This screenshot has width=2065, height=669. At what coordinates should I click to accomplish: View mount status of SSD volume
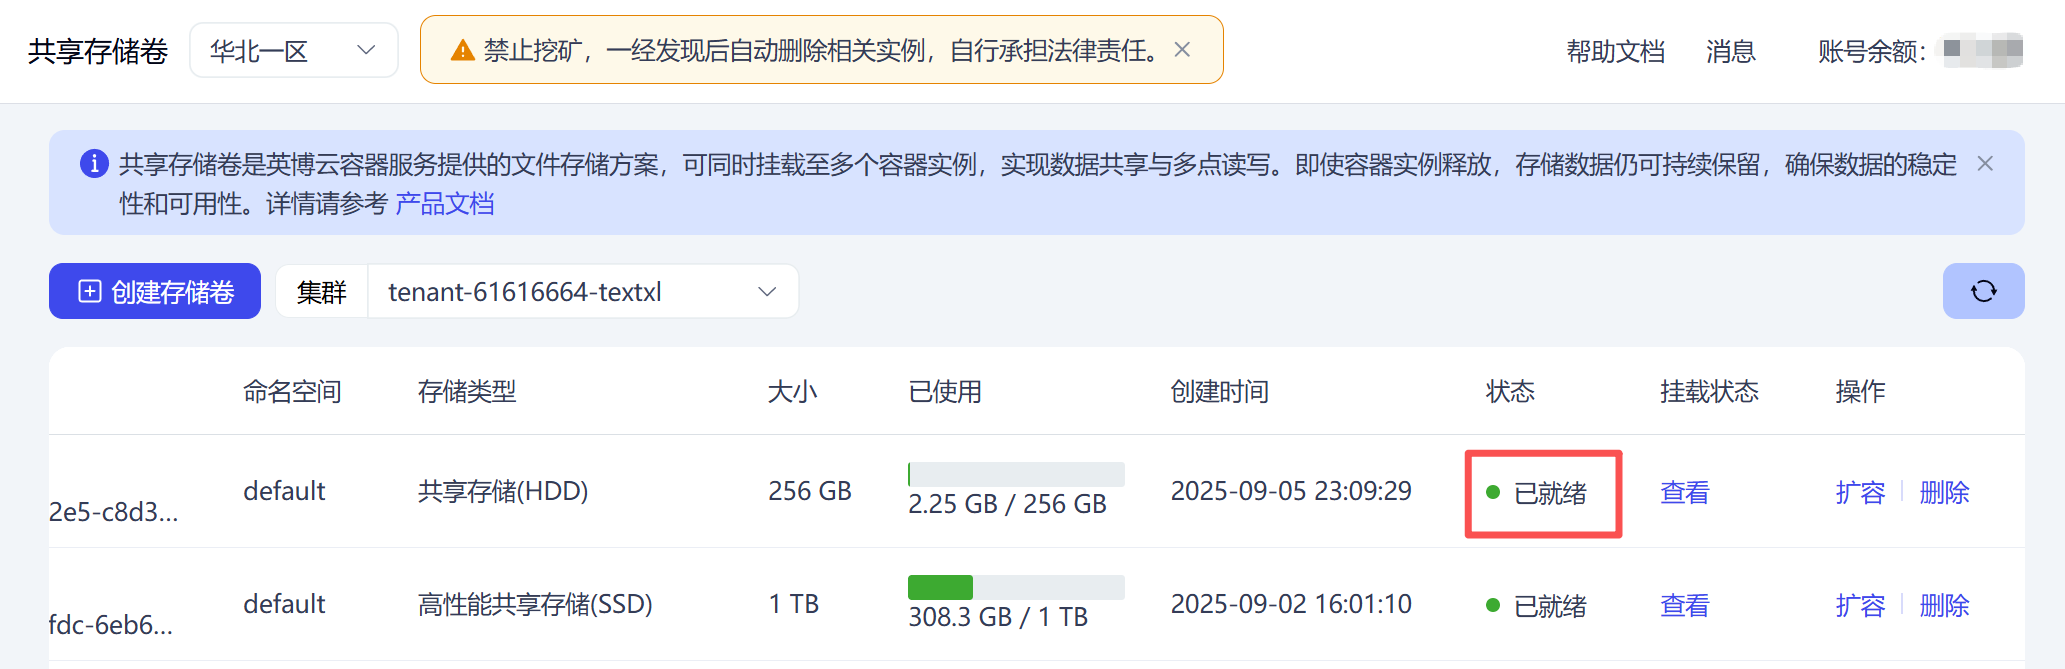(x=1684, y=605)
